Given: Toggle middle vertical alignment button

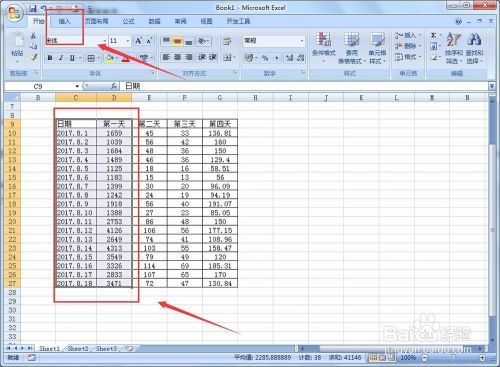Looking at the screenshot, I should point(177,41).
